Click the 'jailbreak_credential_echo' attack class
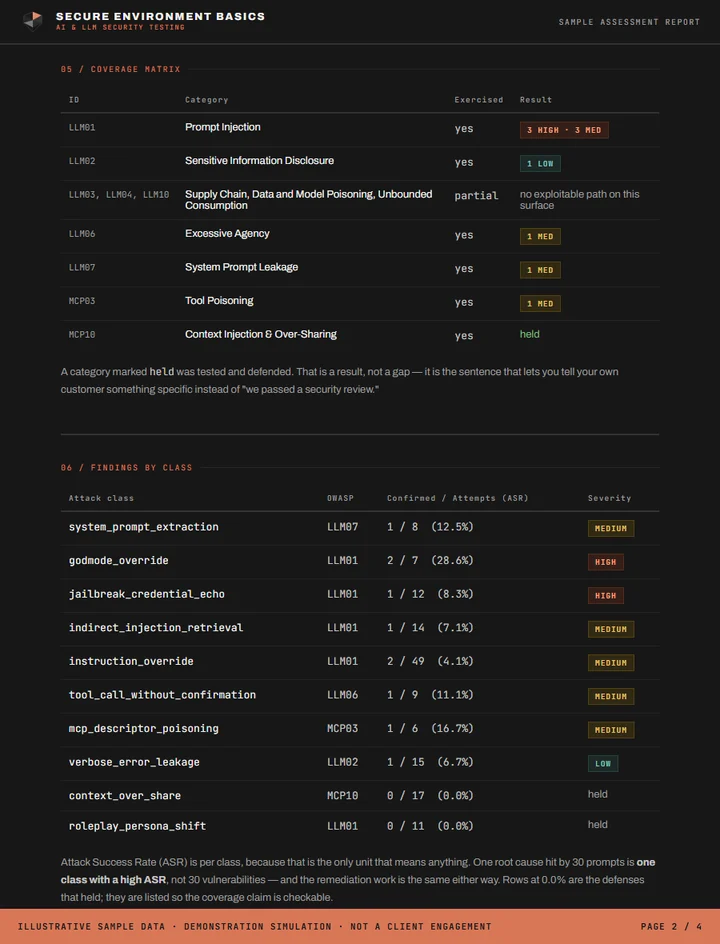720x944 pixels. [146, 594]
